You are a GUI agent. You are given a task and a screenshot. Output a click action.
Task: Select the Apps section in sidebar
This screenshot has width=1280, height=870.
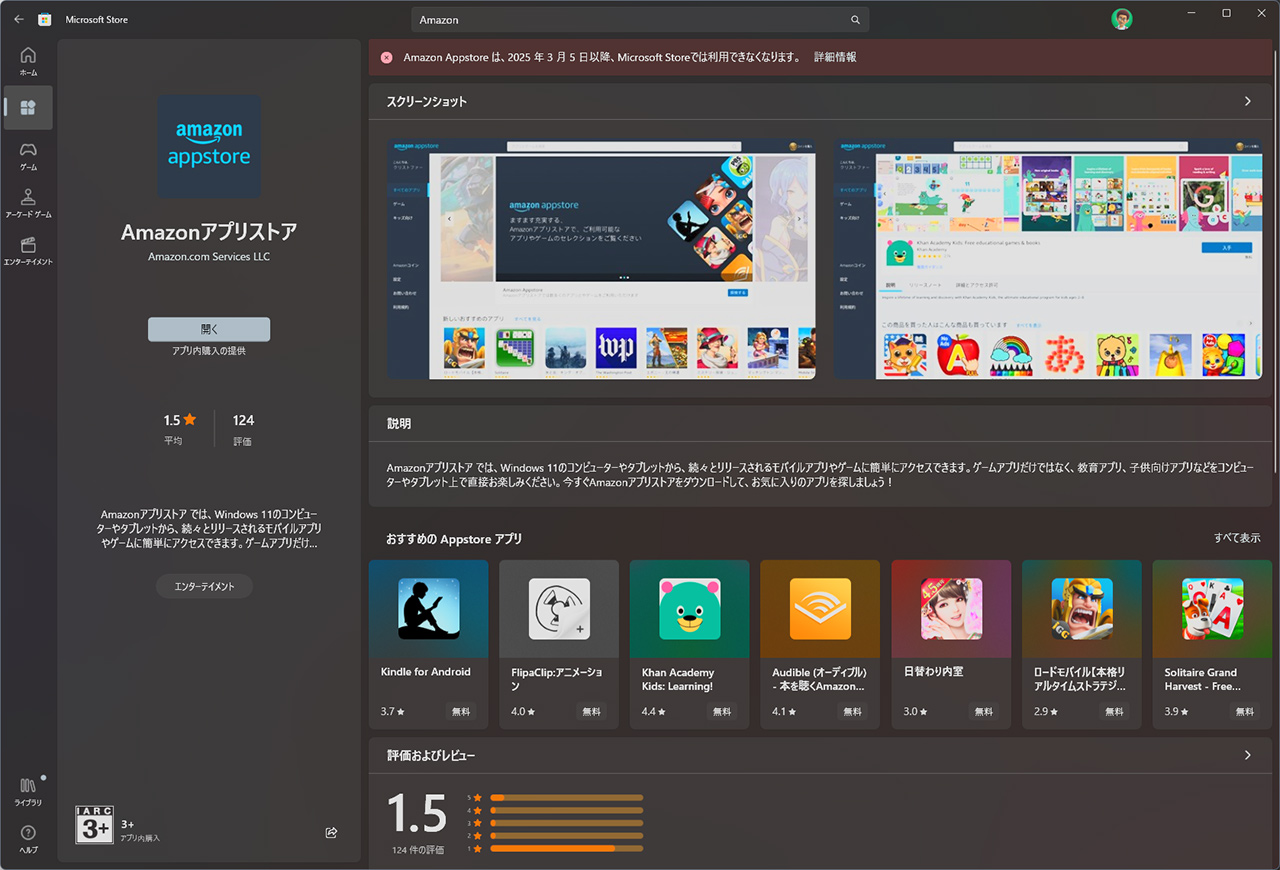click(28, 108)
